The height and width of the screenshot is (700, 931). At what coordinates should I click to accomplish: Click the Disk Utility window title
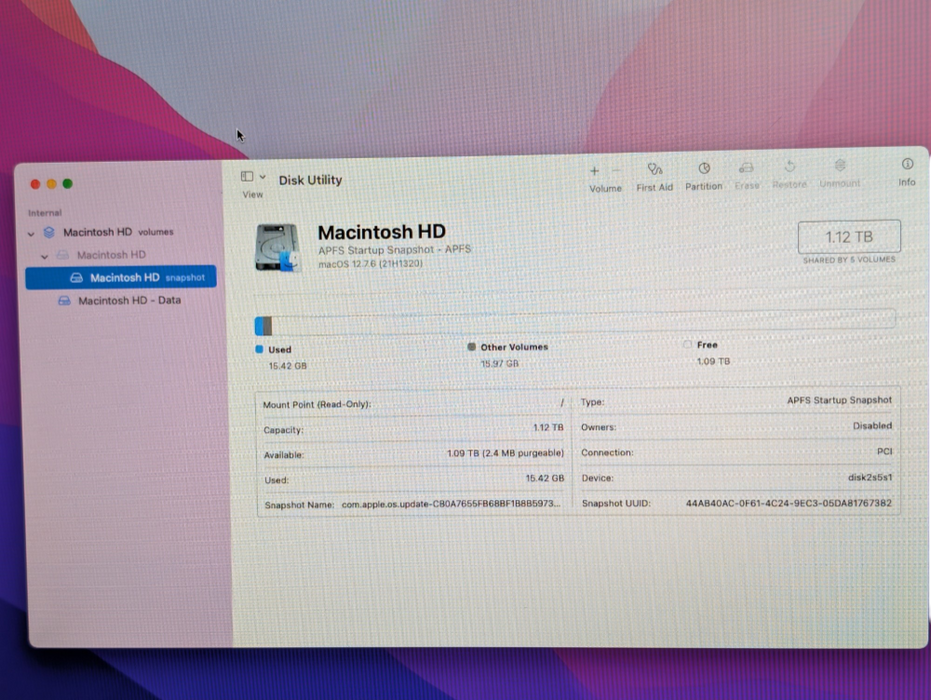pos(310,180)
